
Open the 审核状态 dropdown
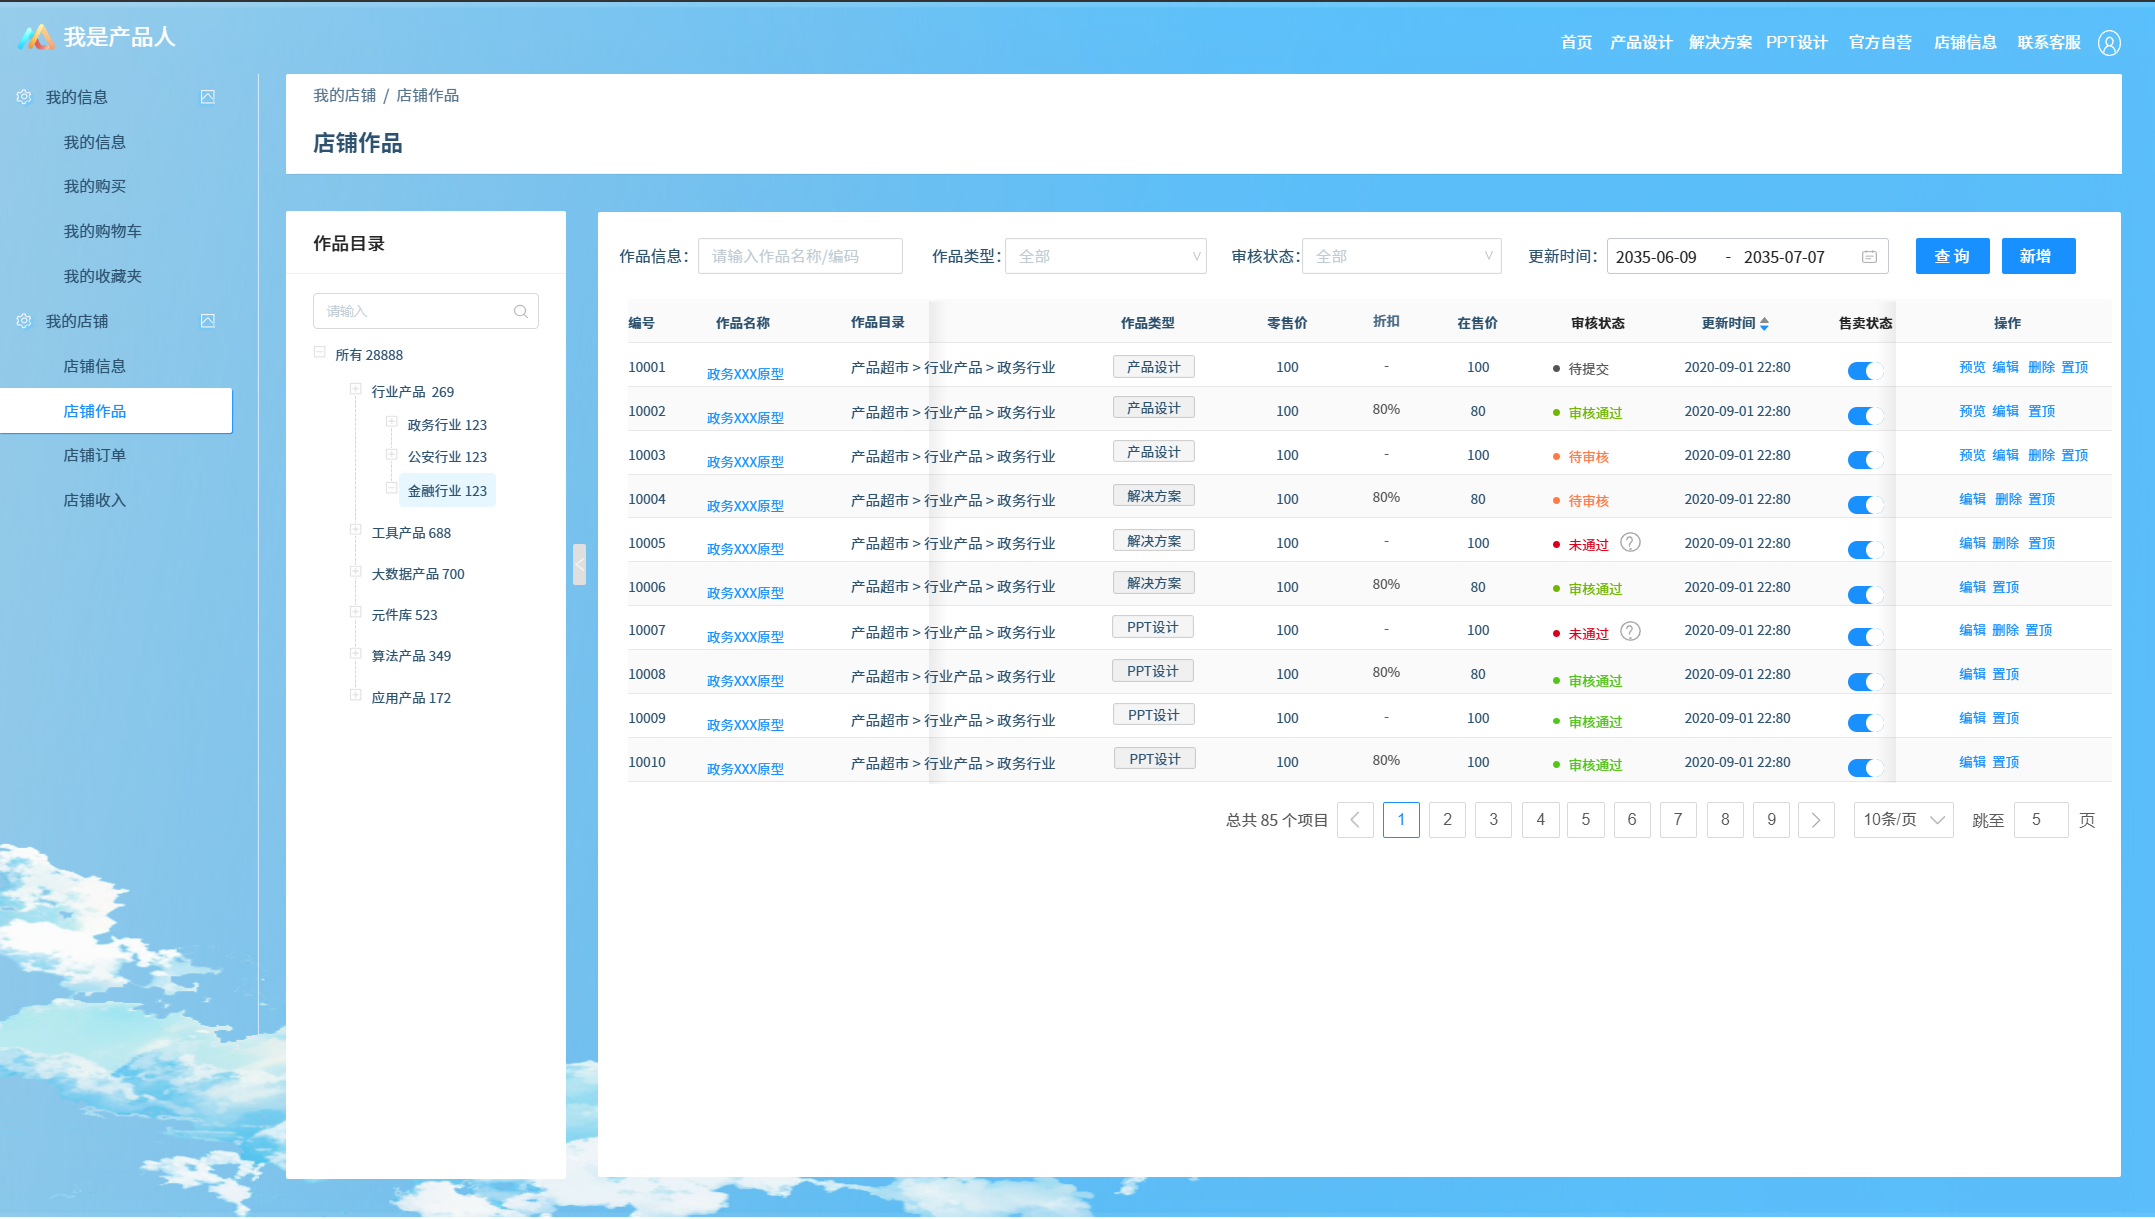[1401, 256]
